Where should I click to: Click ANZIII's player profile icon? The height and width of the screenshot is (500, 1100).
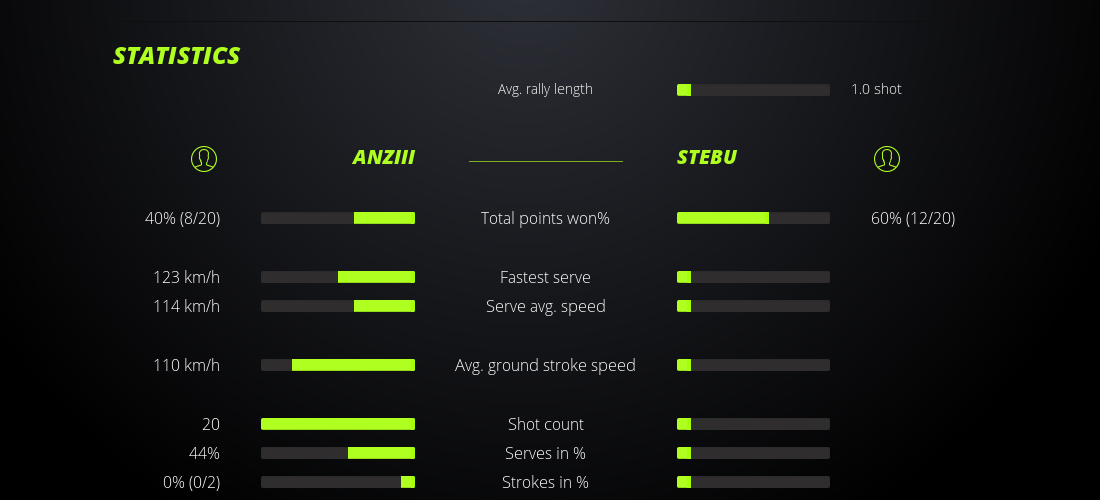tap(203, 158)
